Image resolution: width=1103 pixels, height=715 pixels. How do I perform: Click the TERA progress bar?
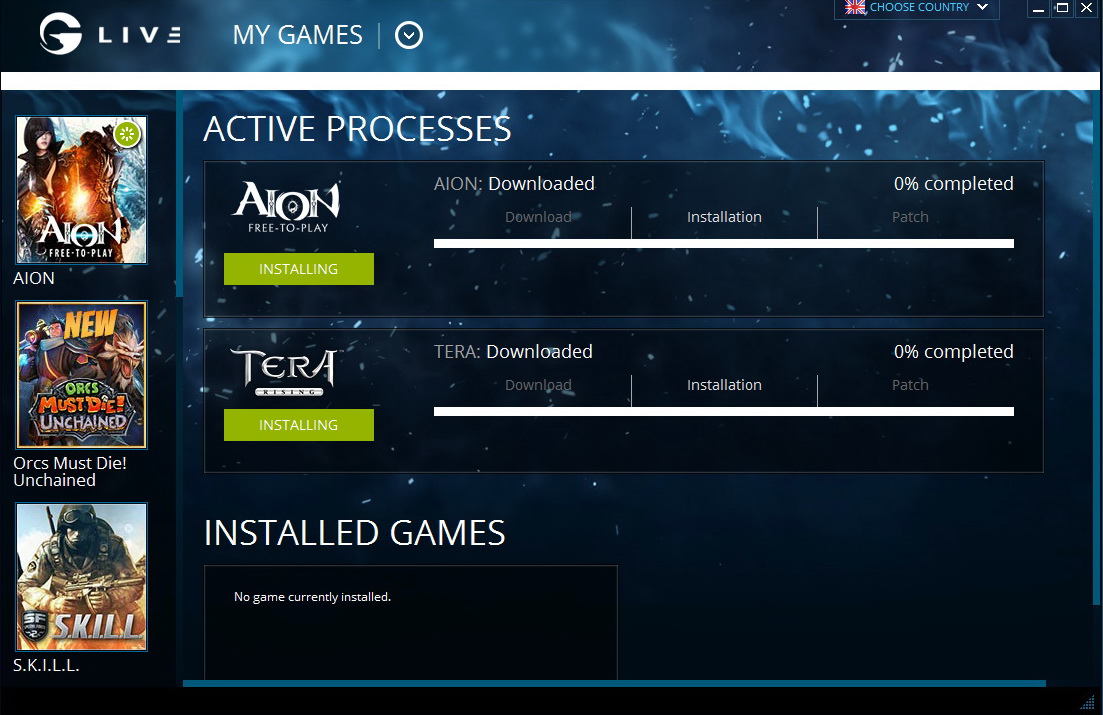724,412
